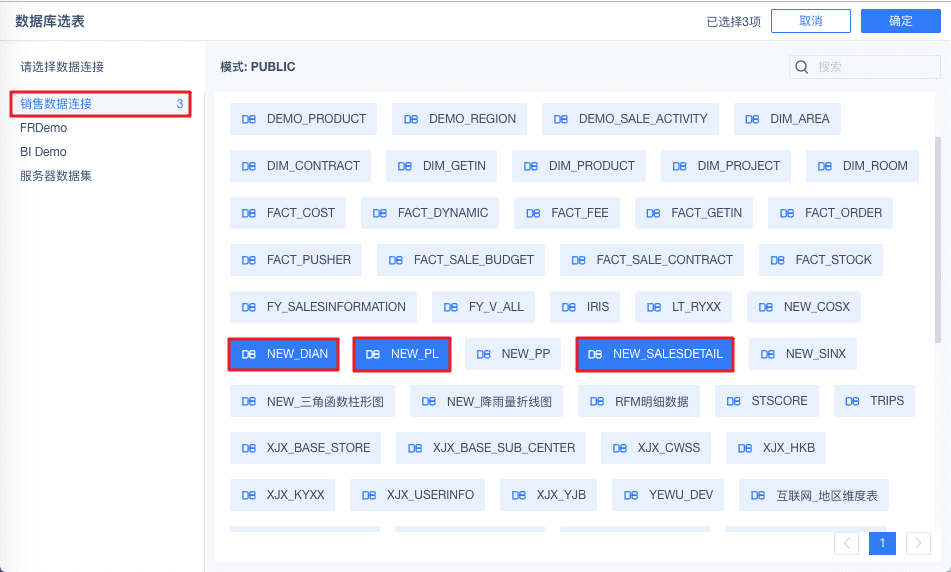Pick the XJX_YJB table name
Viewport: 951px width, 572px height.
[x=561, y=495]
